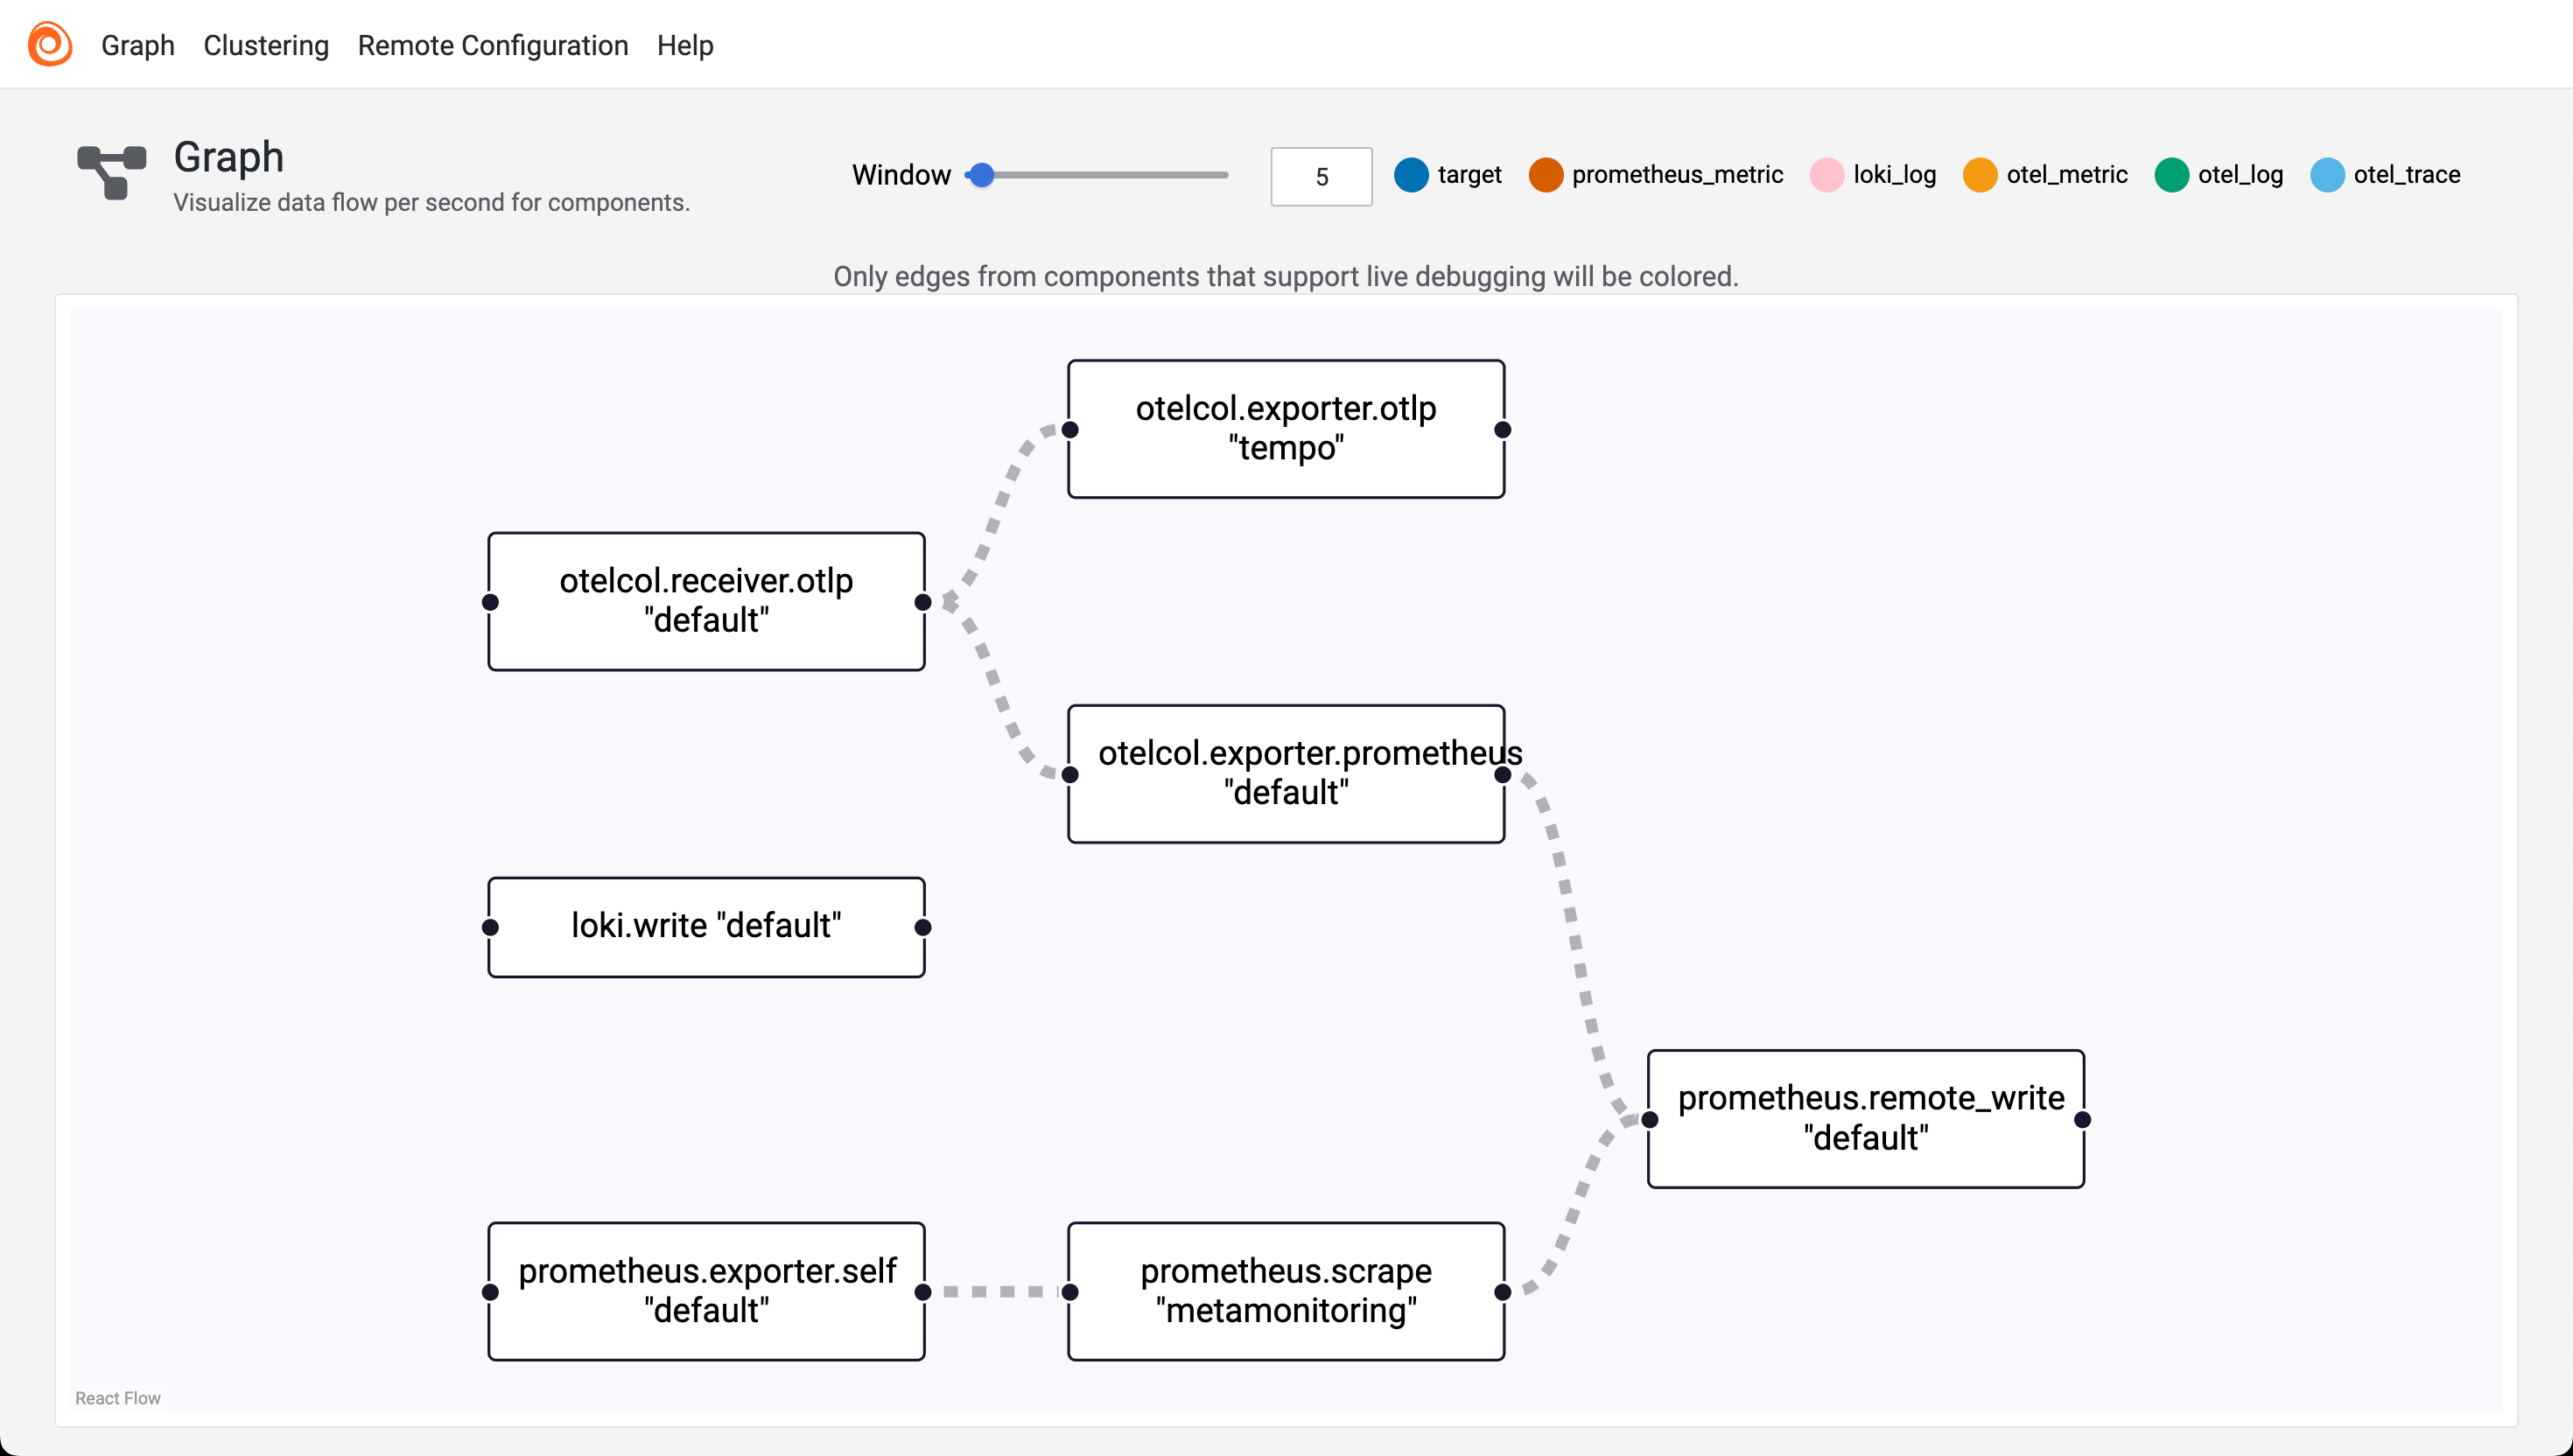Image resolution: width=2573 pixels, height=1456 pixels.
Task: Click output handle of otelcol.exporter.prometheus node
Action: 1503,775
